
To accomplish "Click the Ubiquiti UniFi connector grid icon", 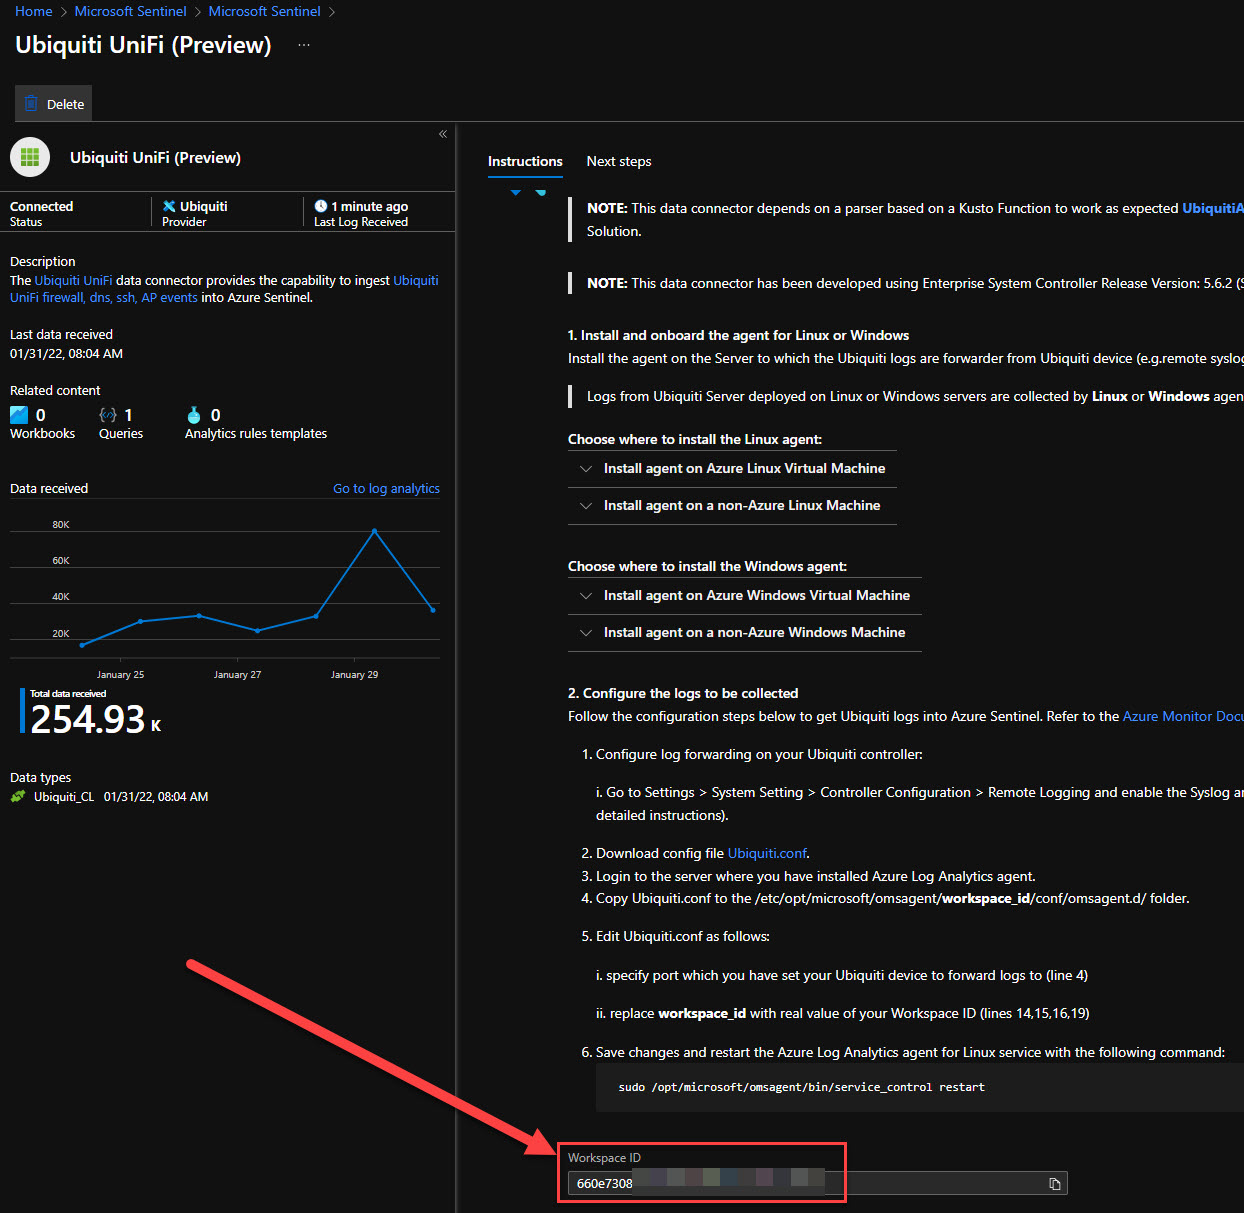I will [x=30, y=157].
